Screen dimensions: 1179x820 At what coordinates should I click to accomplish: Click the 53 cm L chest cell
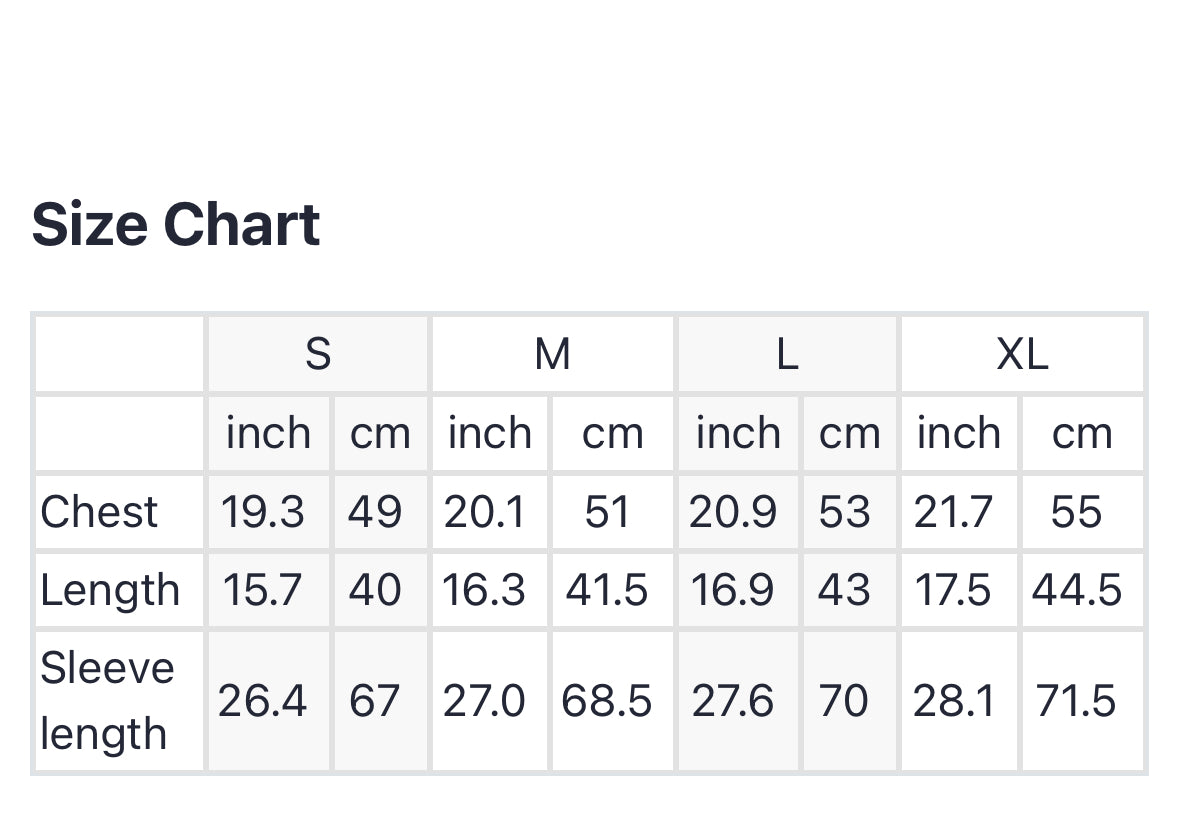coord(845,512)
